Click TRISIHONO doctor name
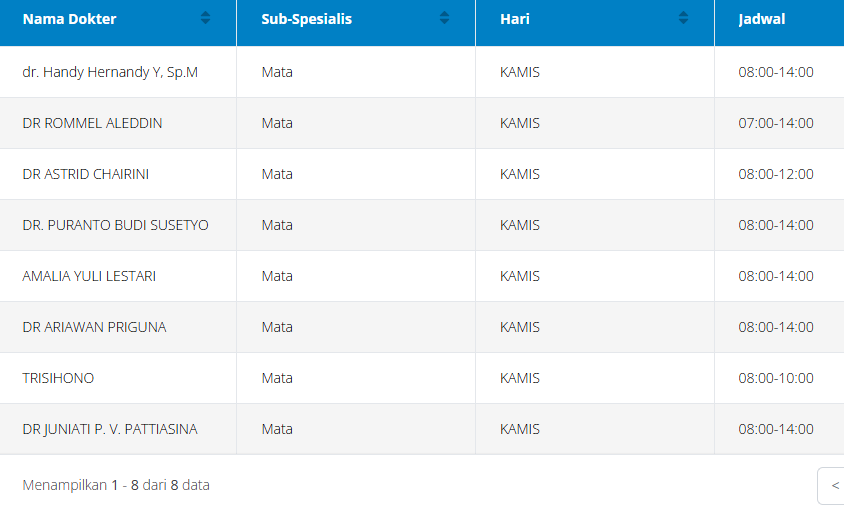 pos(58,378)
